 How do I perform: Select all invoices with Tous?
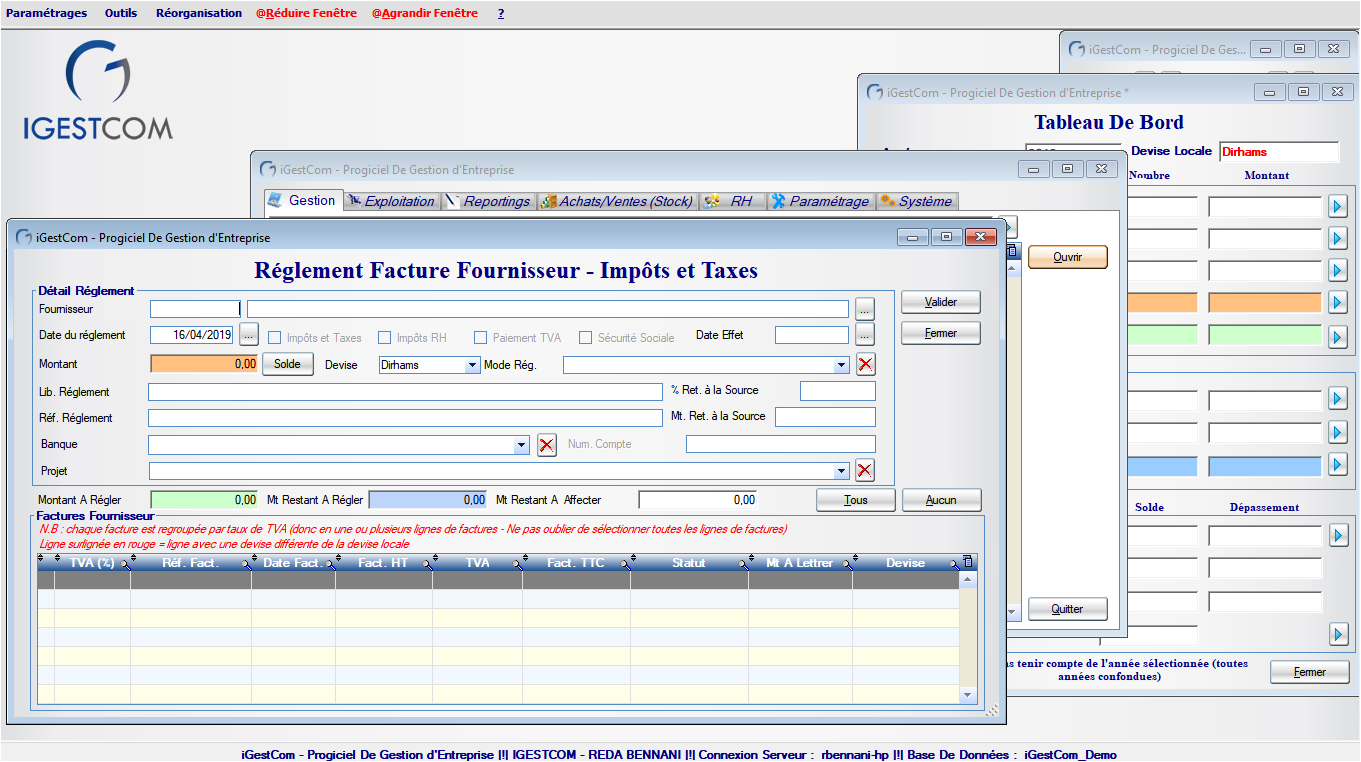856,500
